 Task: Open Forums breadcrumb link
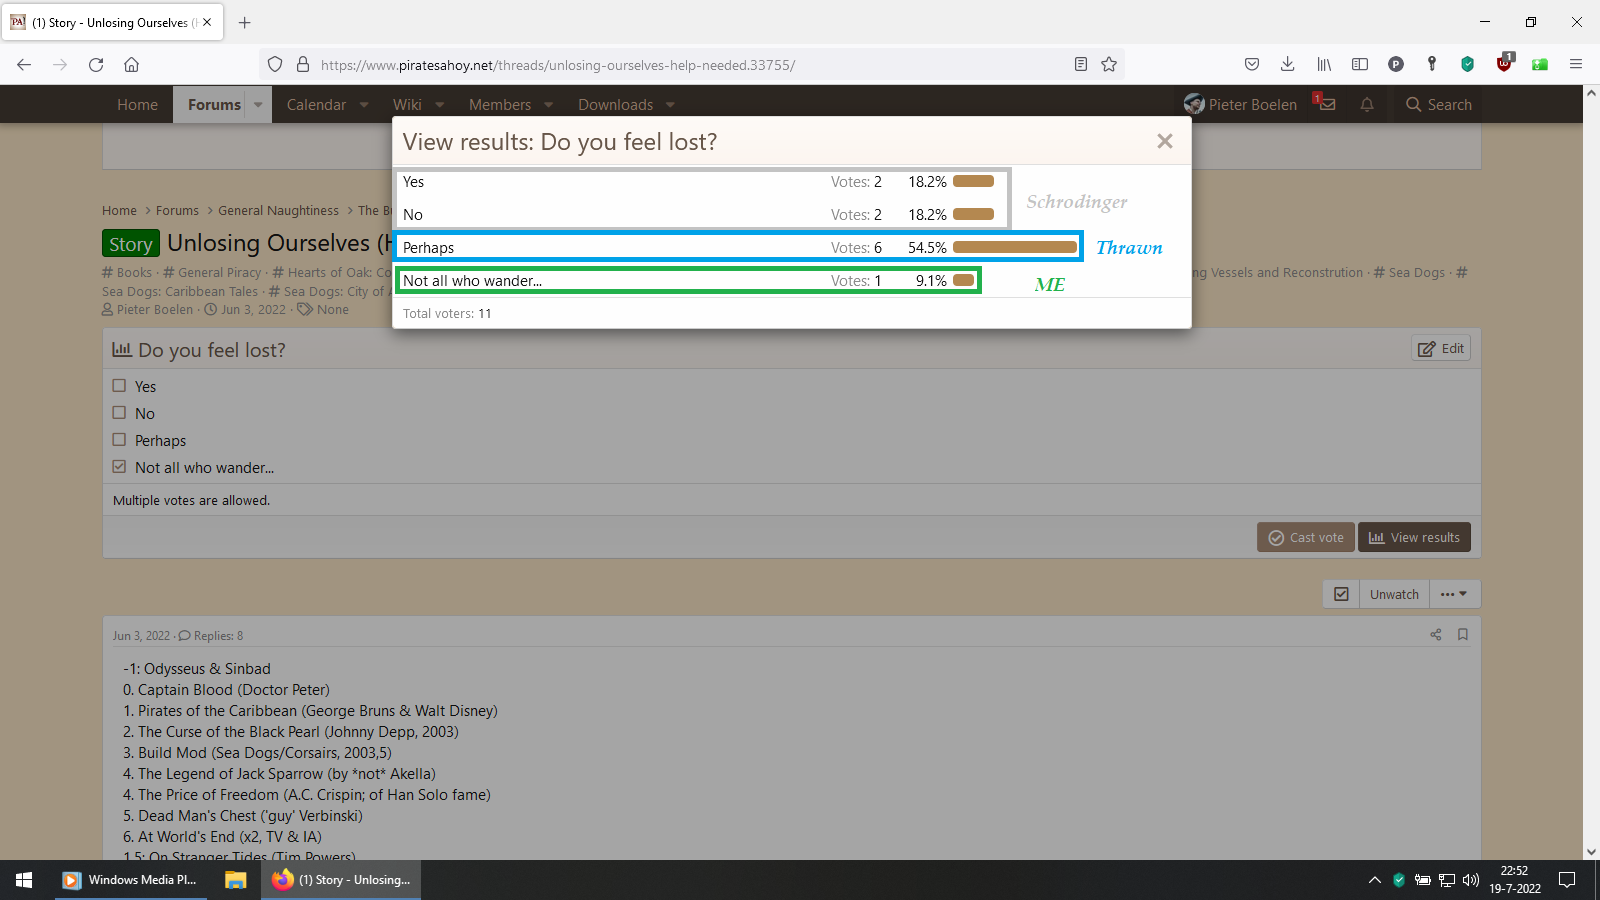[177, 210]
